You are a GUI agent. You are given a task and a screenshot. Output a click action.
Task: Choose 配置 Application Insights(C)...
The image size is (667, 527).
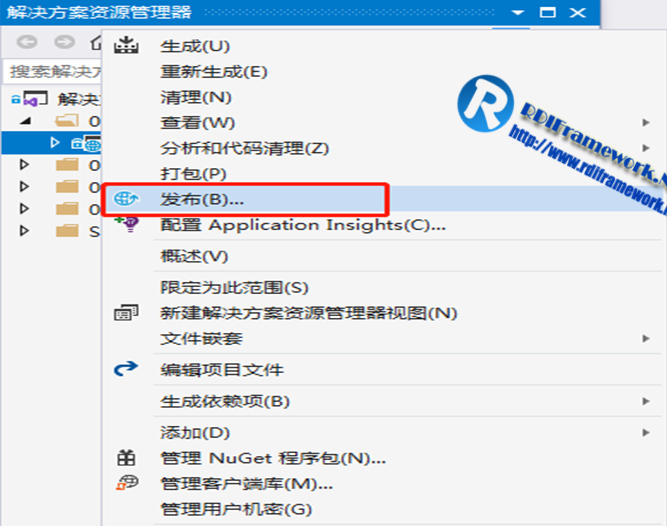point(303,224)
